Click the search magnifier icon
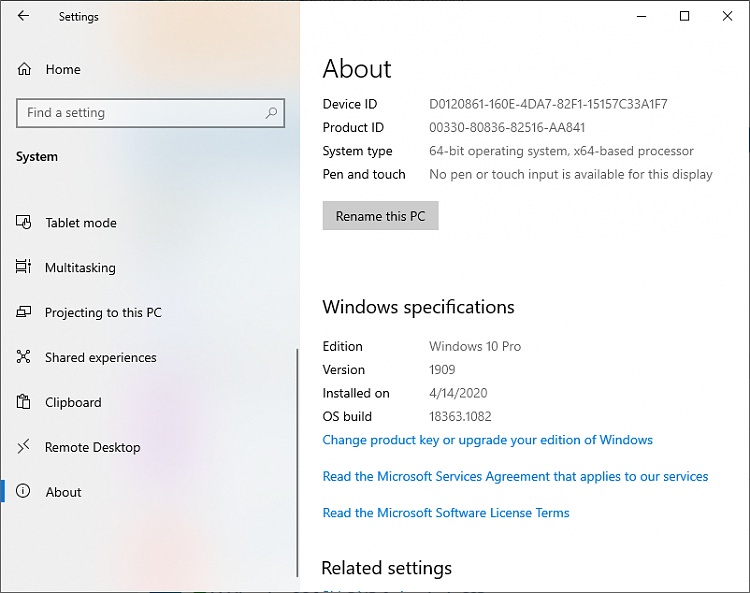The height and width of the screenshot is (593, 750). [271, 113]
